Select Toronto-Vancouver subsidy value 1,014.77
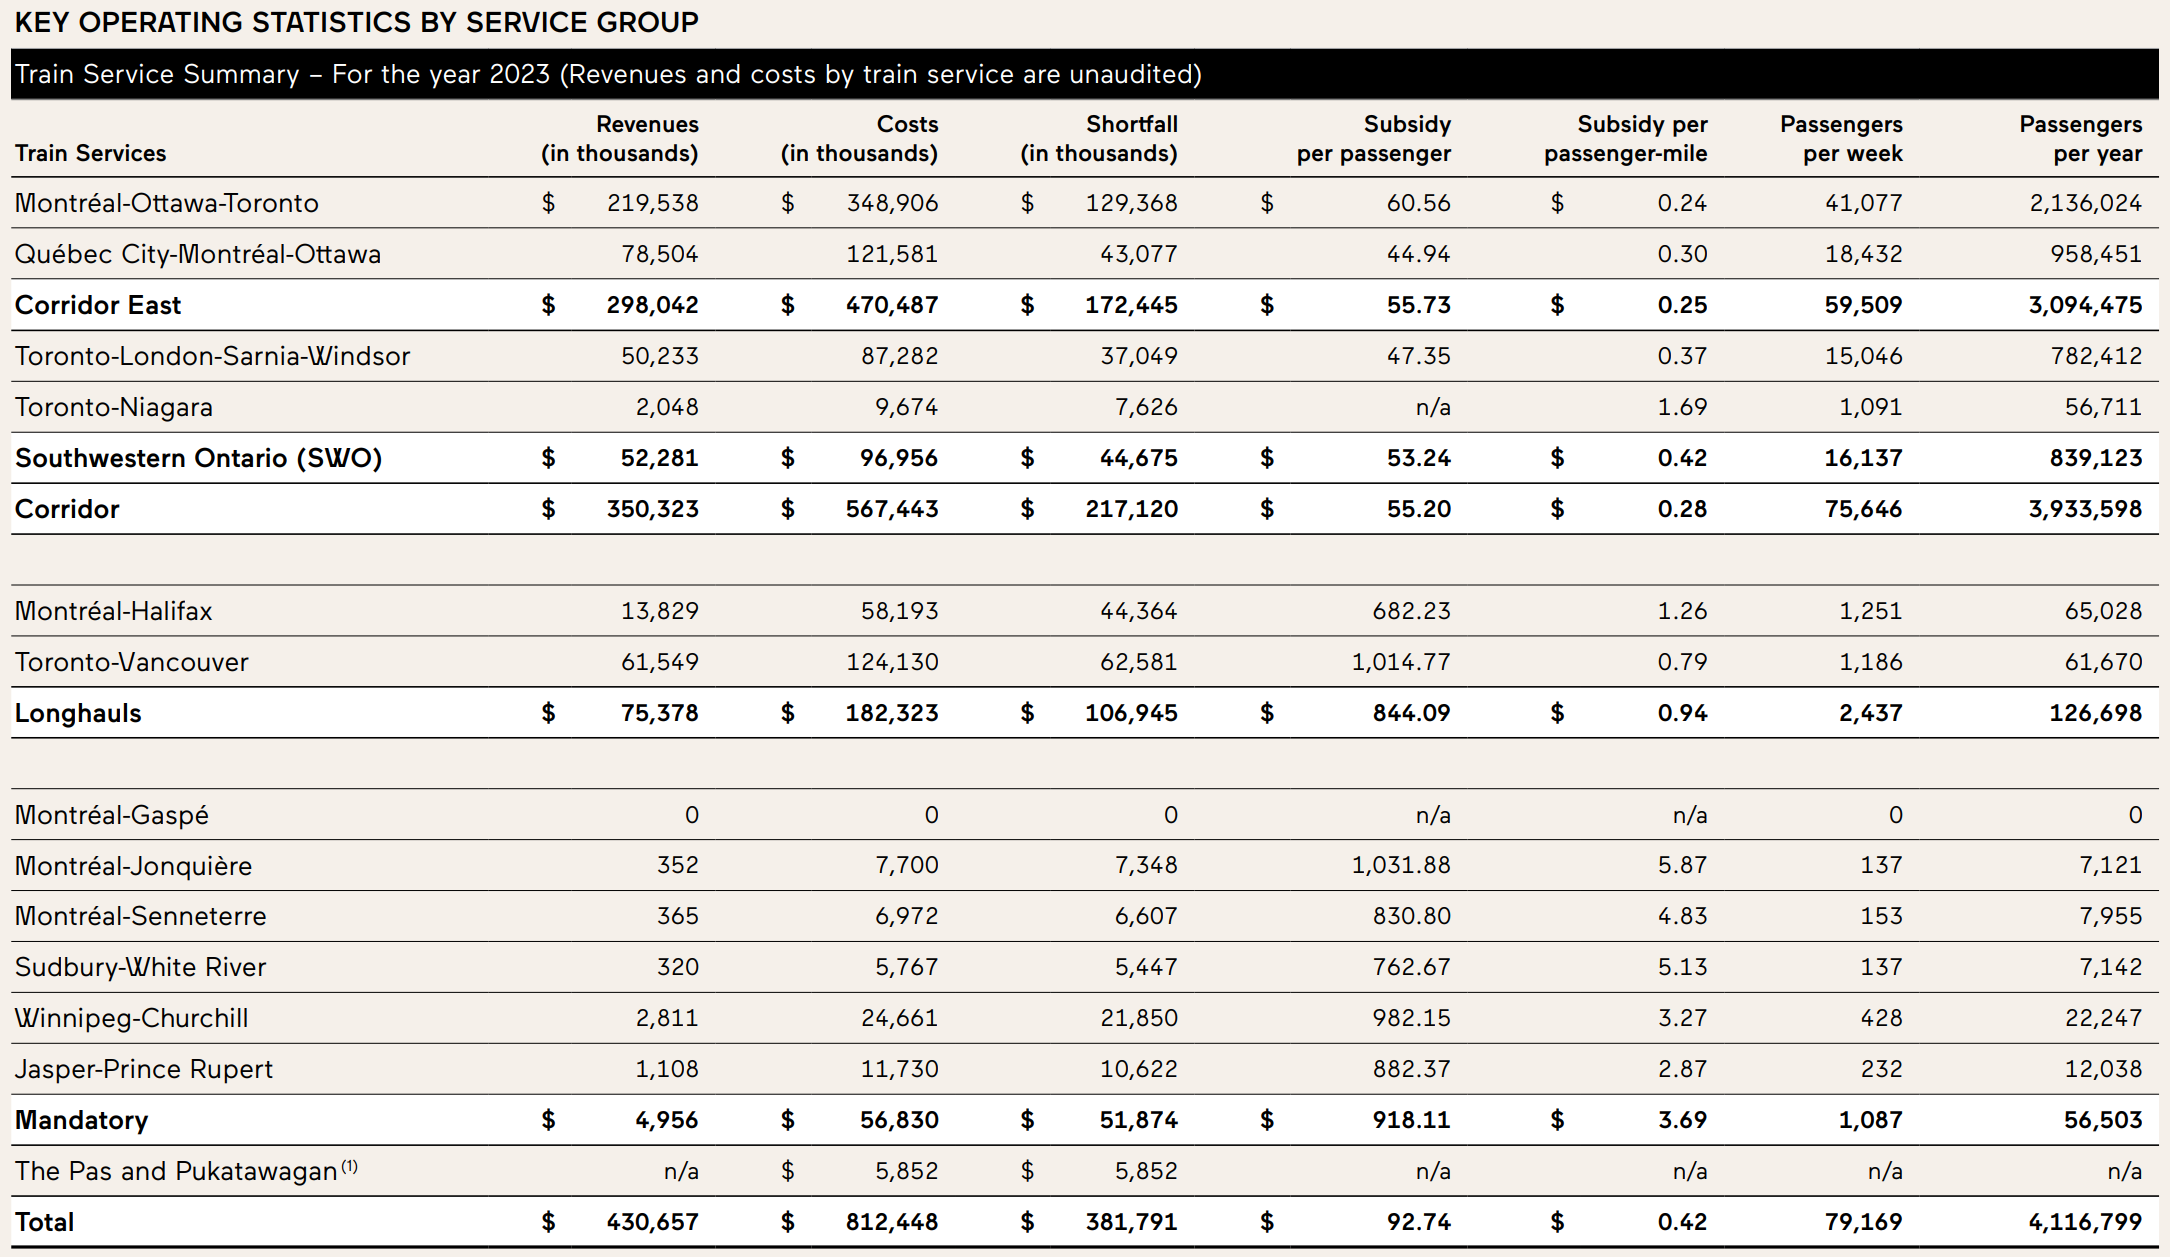 tap(1400, 662)
